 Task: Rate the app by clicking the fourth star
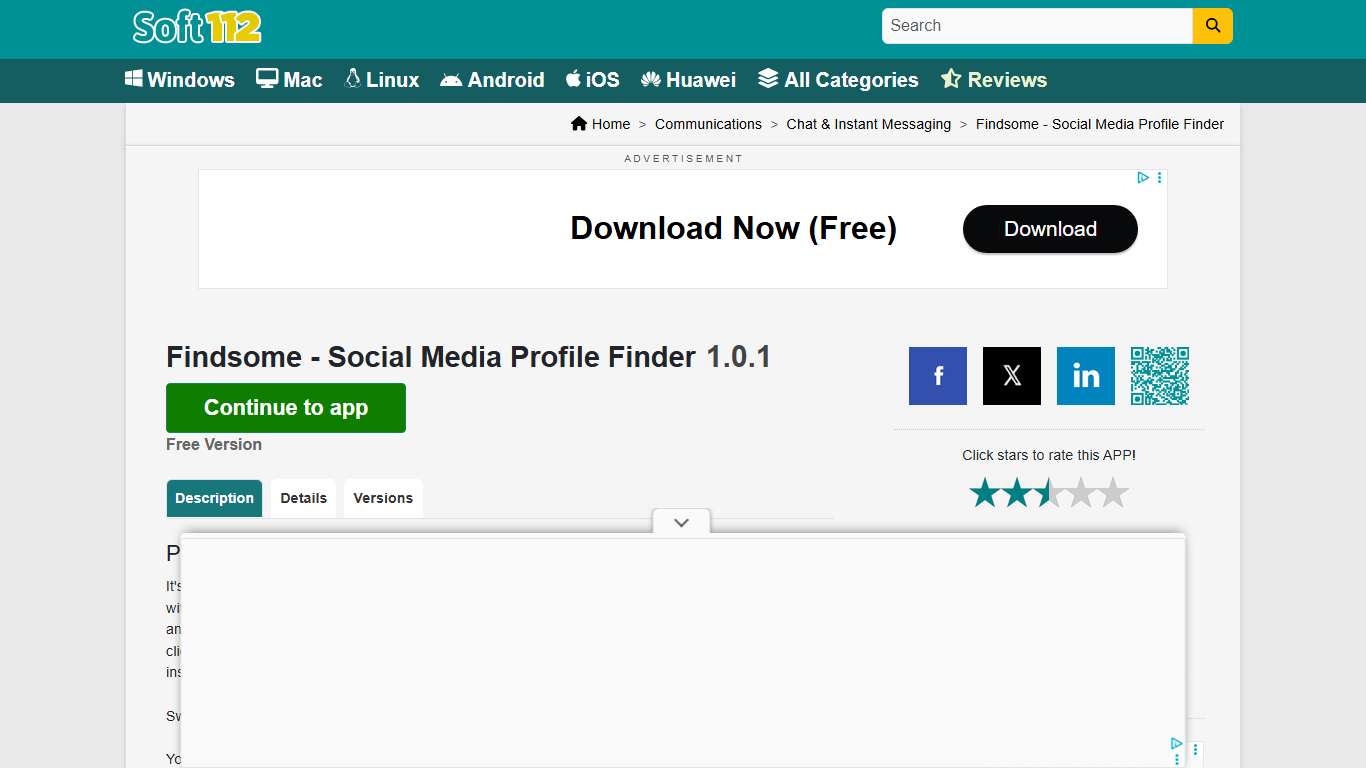point(1083,492)
